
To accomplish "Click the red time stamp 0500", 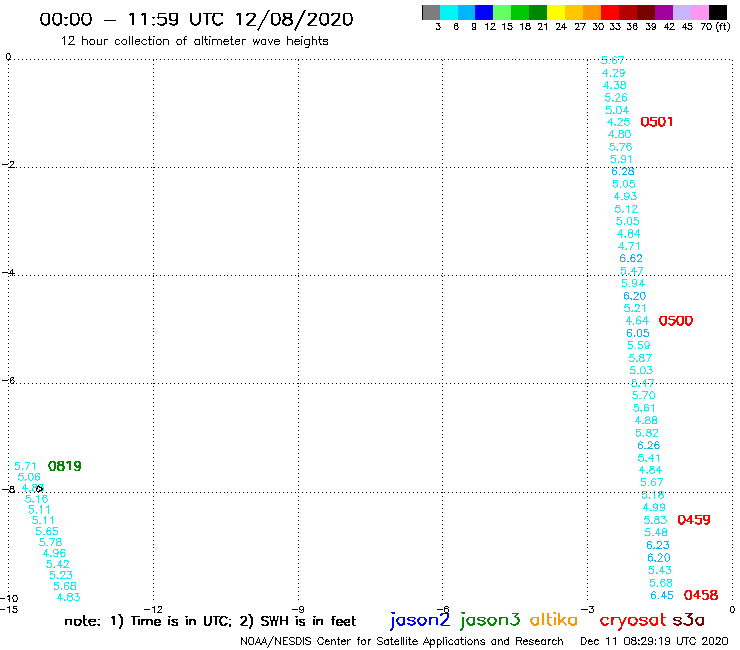I will (x=676, y=321).
